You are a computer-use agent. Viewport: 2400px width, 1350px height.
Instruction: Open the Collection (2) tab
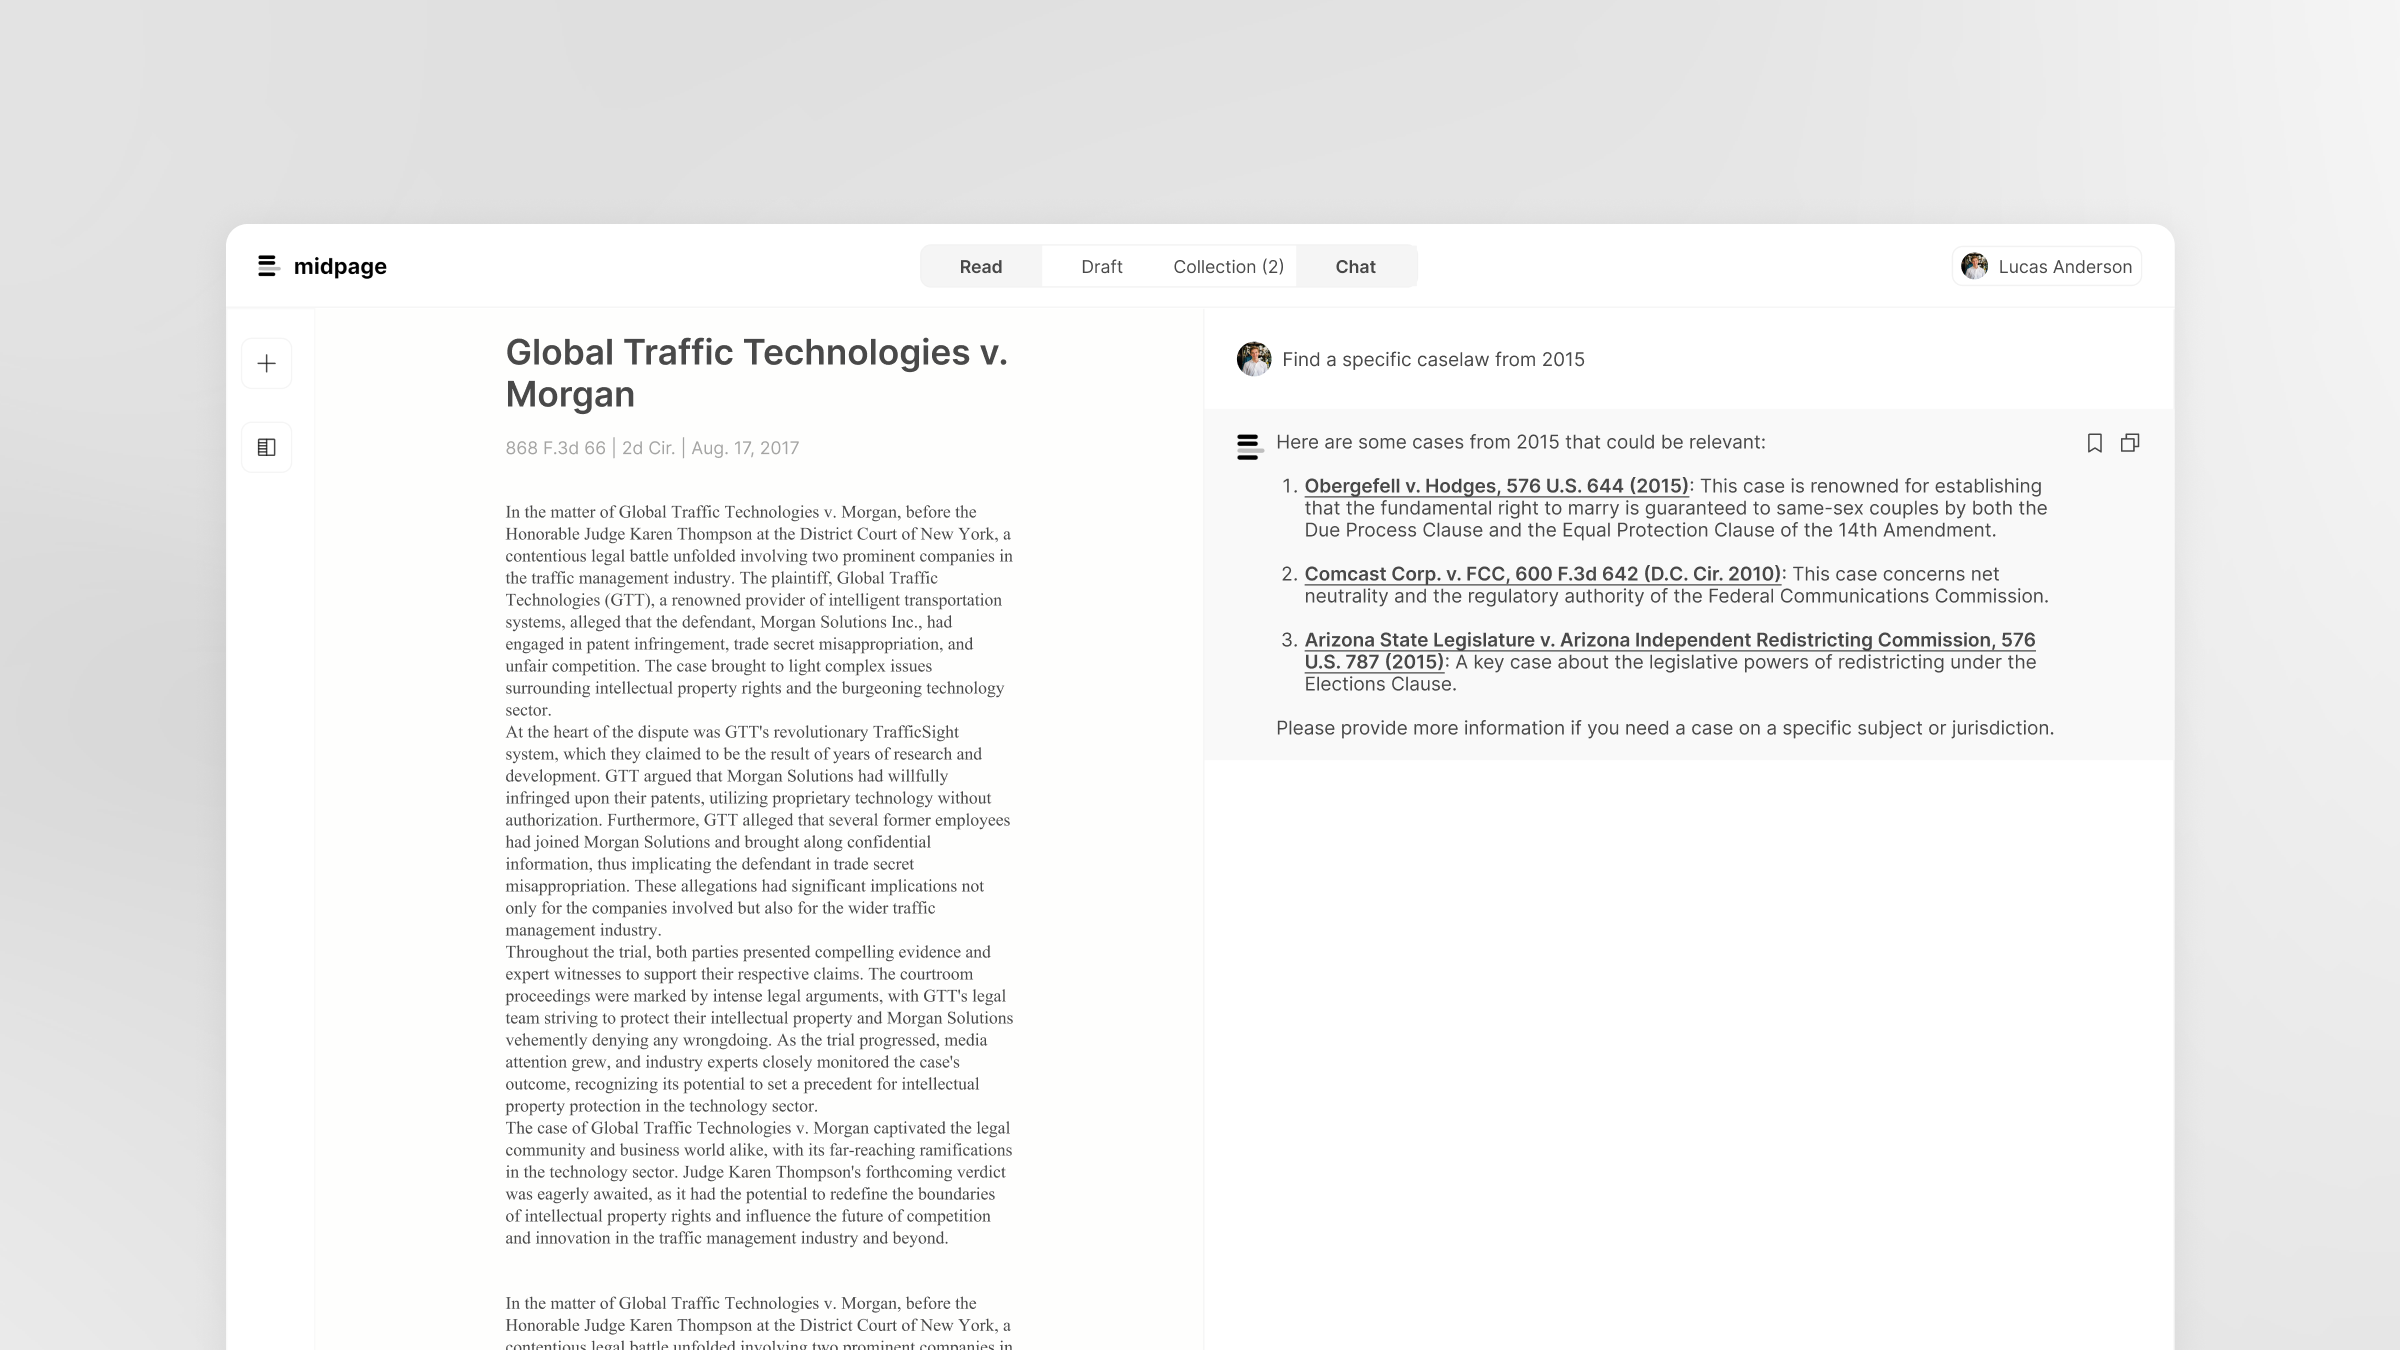point(1228,266)
